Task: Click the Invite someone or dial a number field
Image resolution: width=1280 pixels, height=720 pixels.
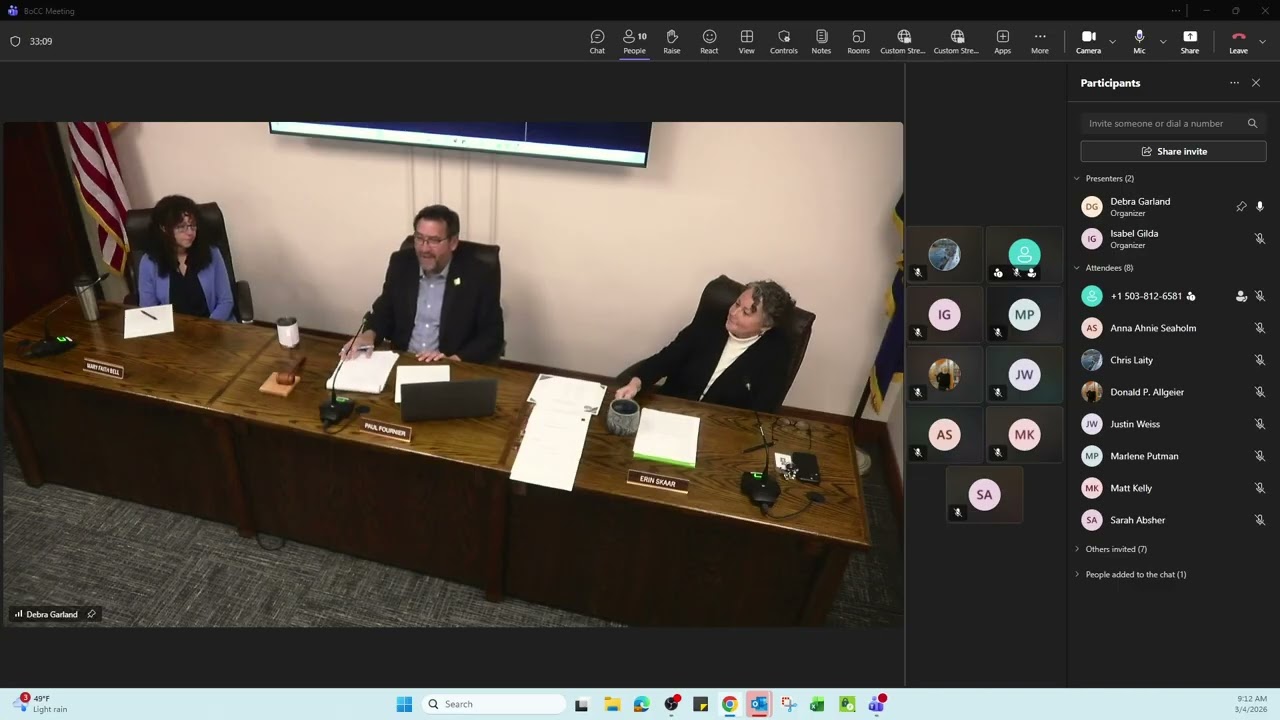Action: pyautogui.click(x=1173, y=123)
